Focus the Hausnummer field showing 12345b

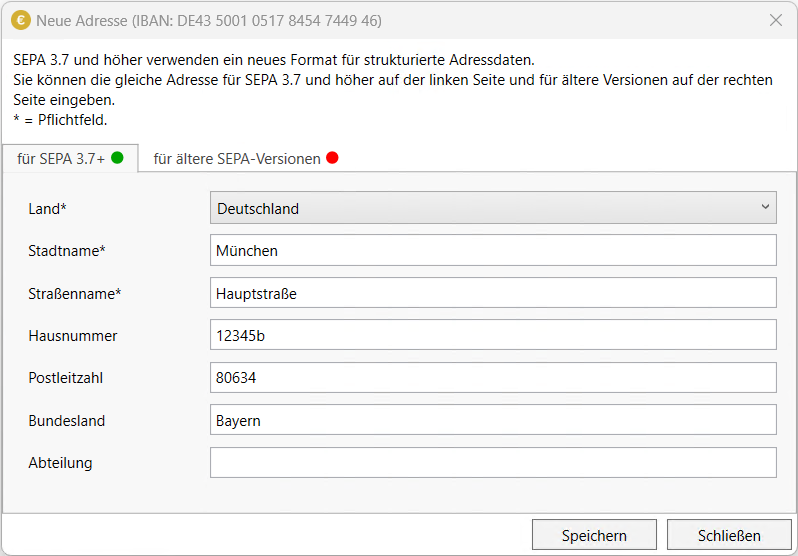point(493,335)
